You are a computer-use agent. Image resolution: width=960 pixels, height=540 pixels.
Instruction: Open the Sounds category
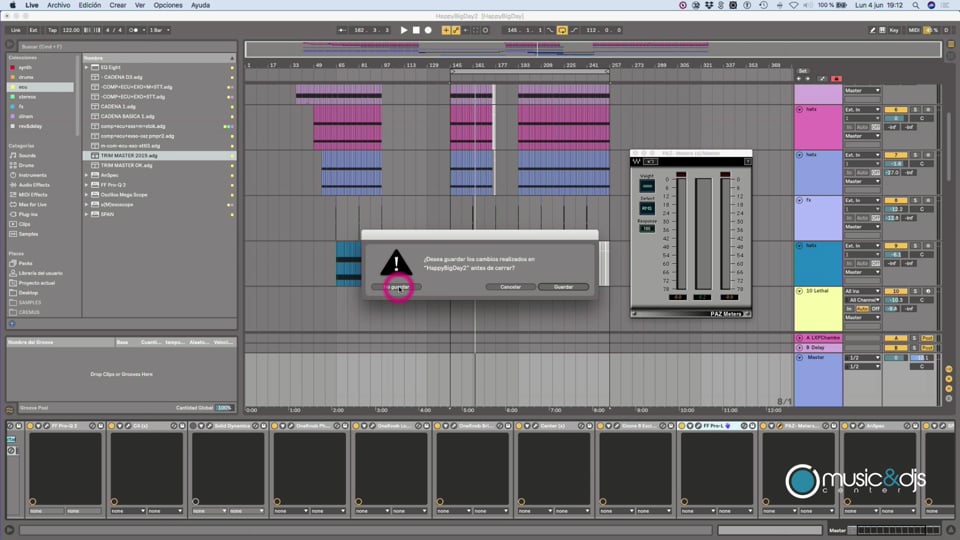28,156
